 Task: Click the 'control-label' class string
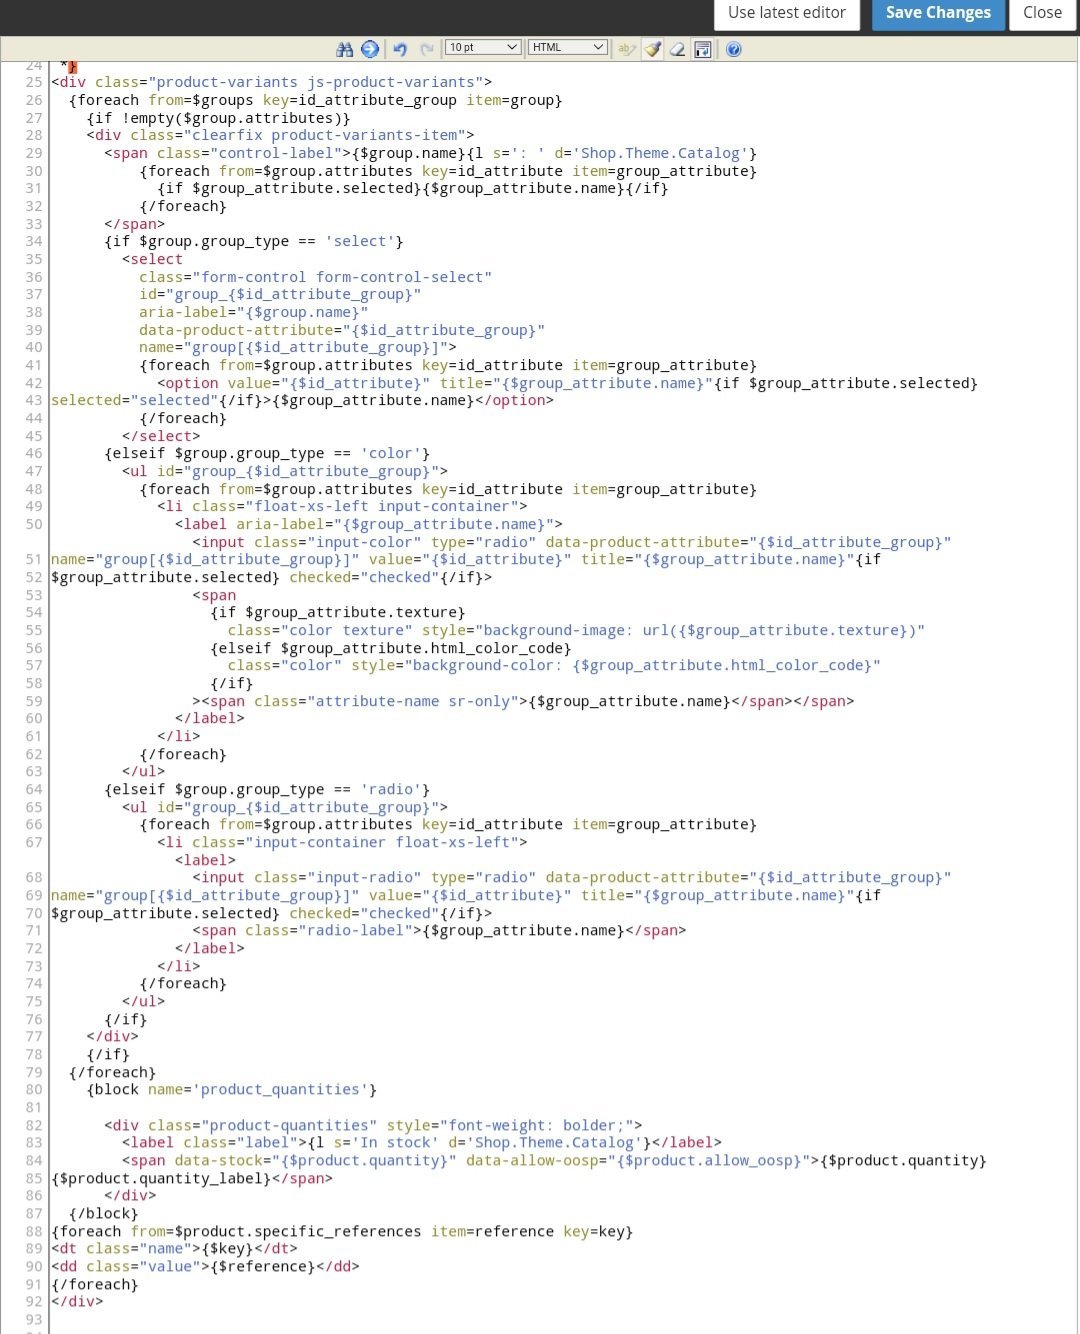point(275,153)
